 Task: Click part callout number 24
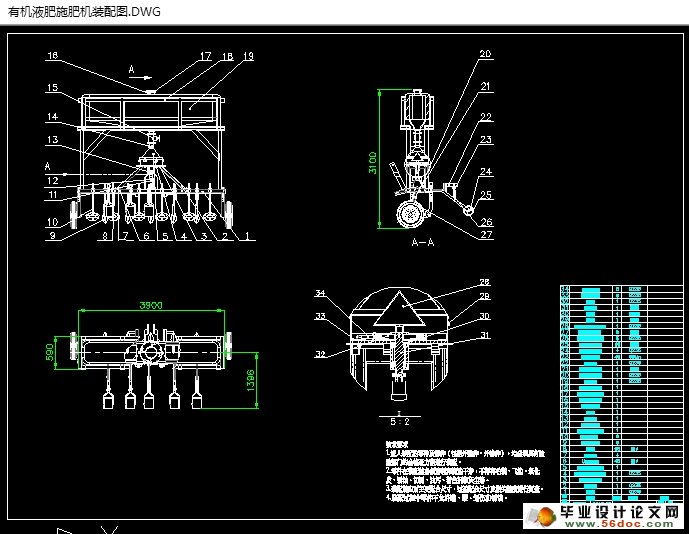pyautogui.click(x=485, y=172)
